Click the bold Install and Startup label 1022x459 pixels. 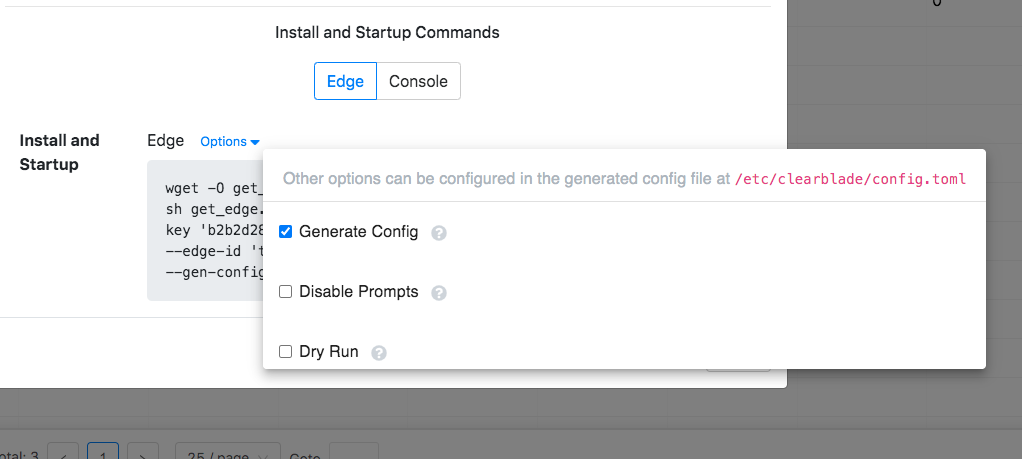60,152
